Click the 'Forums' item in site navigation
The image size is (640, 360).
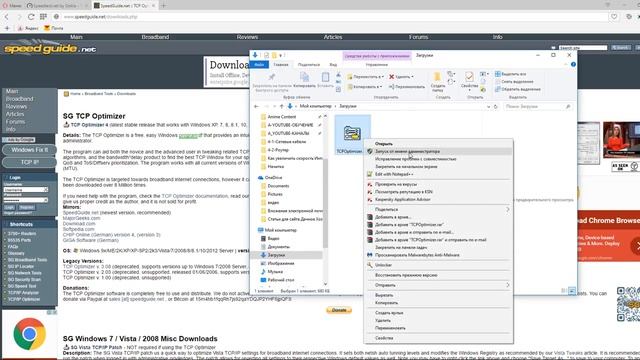click(x=418, y=37)
